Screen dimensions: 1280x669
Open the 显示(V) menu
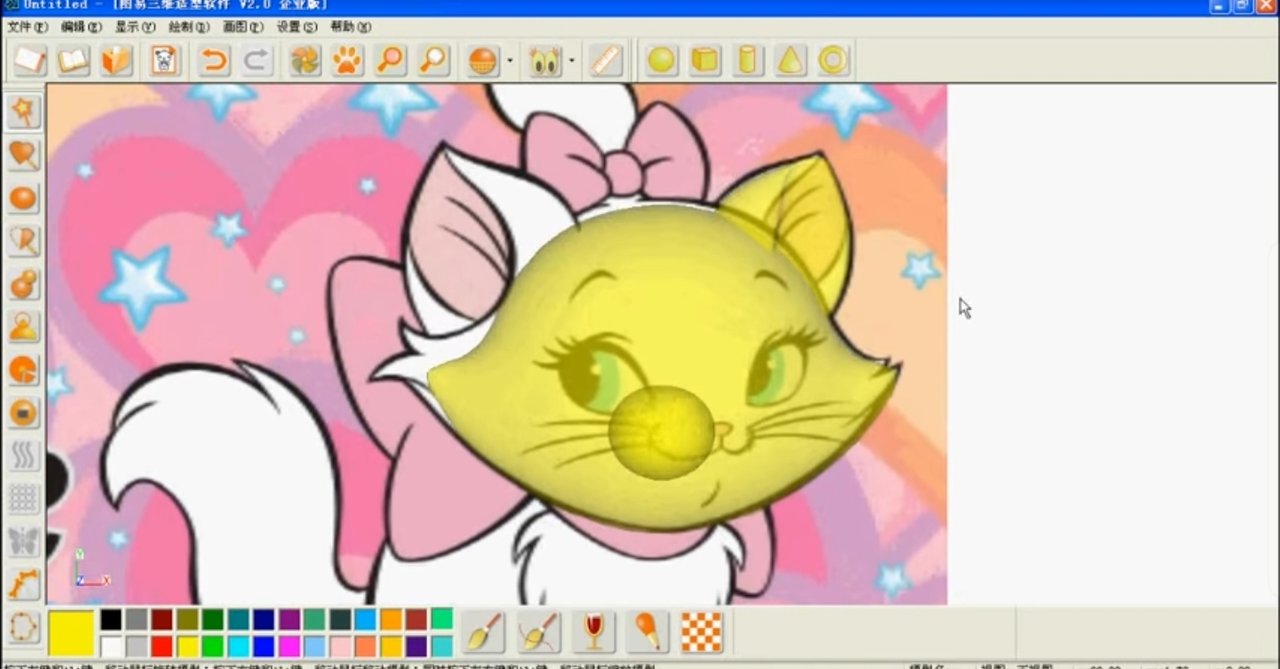pos(135,27)
